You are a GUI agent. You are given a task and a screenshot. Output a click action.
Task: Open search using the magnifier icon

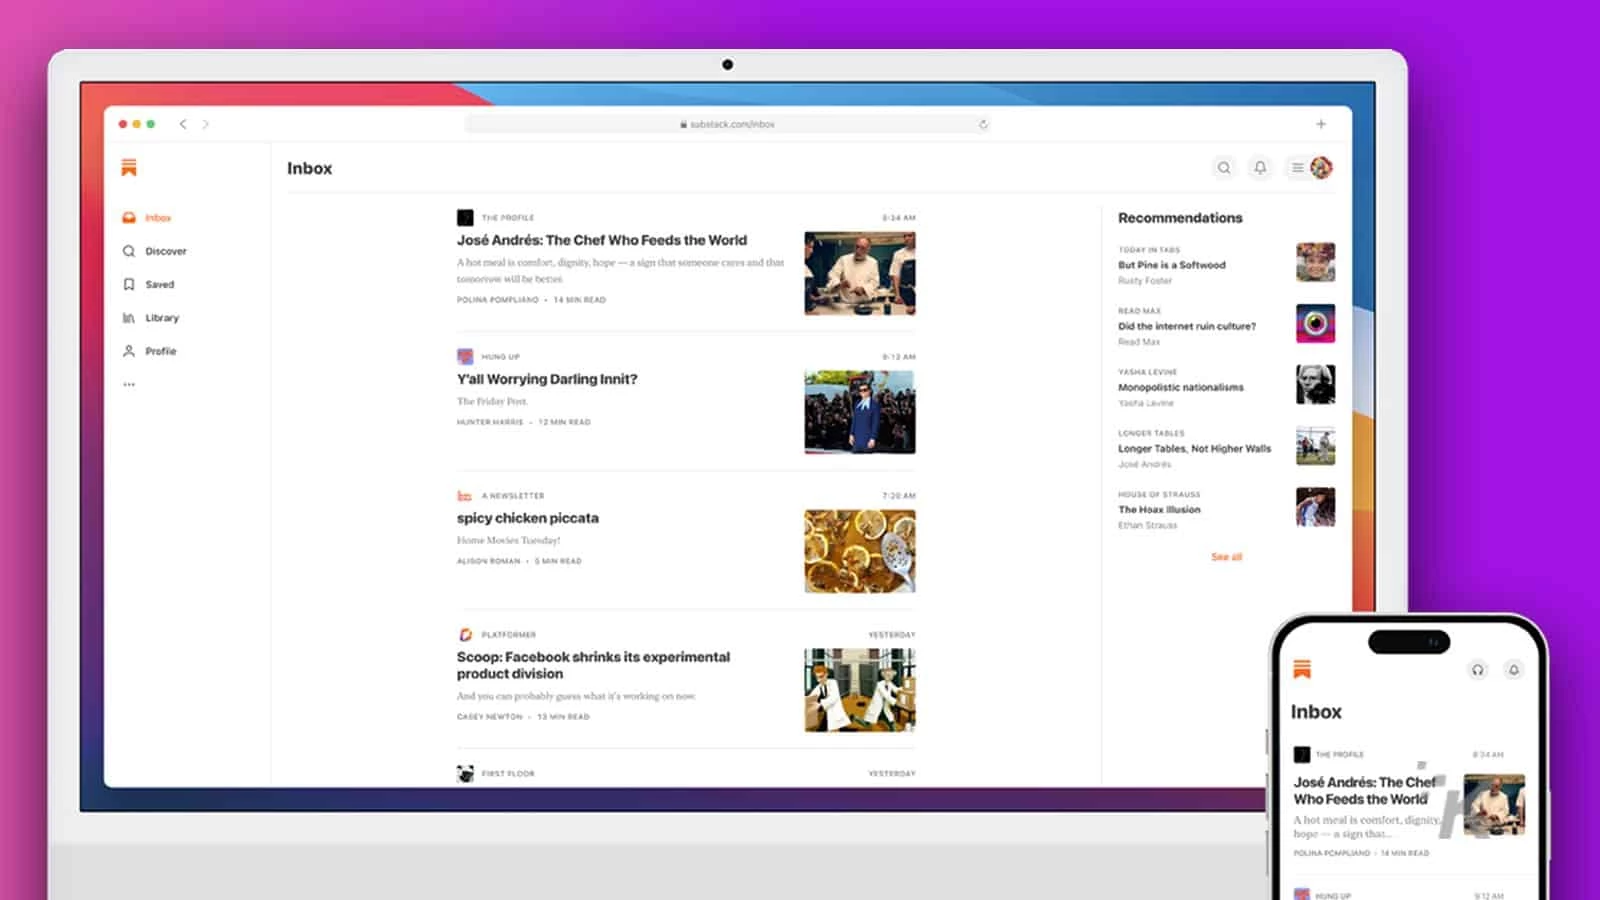1224,167
